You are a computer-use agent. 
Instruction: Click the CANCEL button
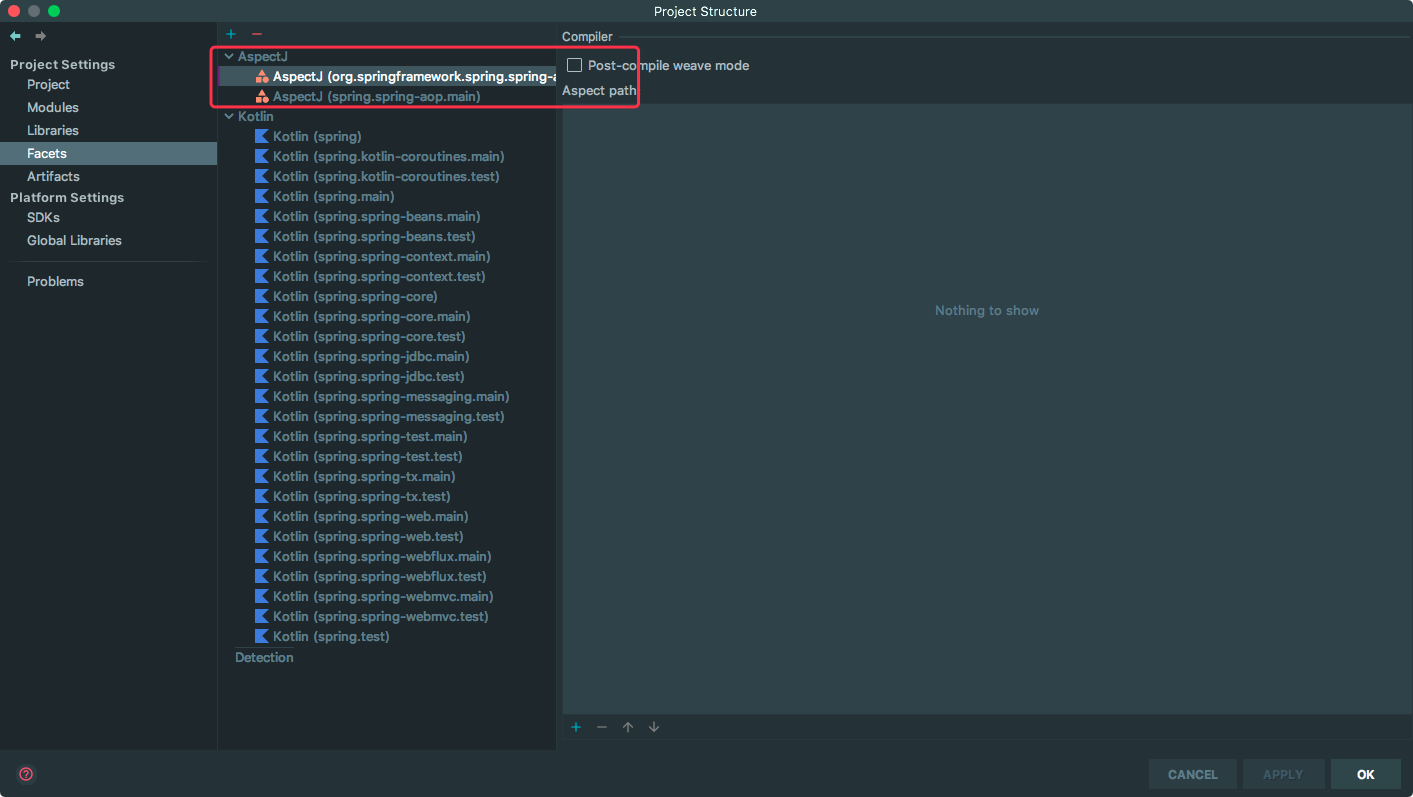coord(1193,774)
